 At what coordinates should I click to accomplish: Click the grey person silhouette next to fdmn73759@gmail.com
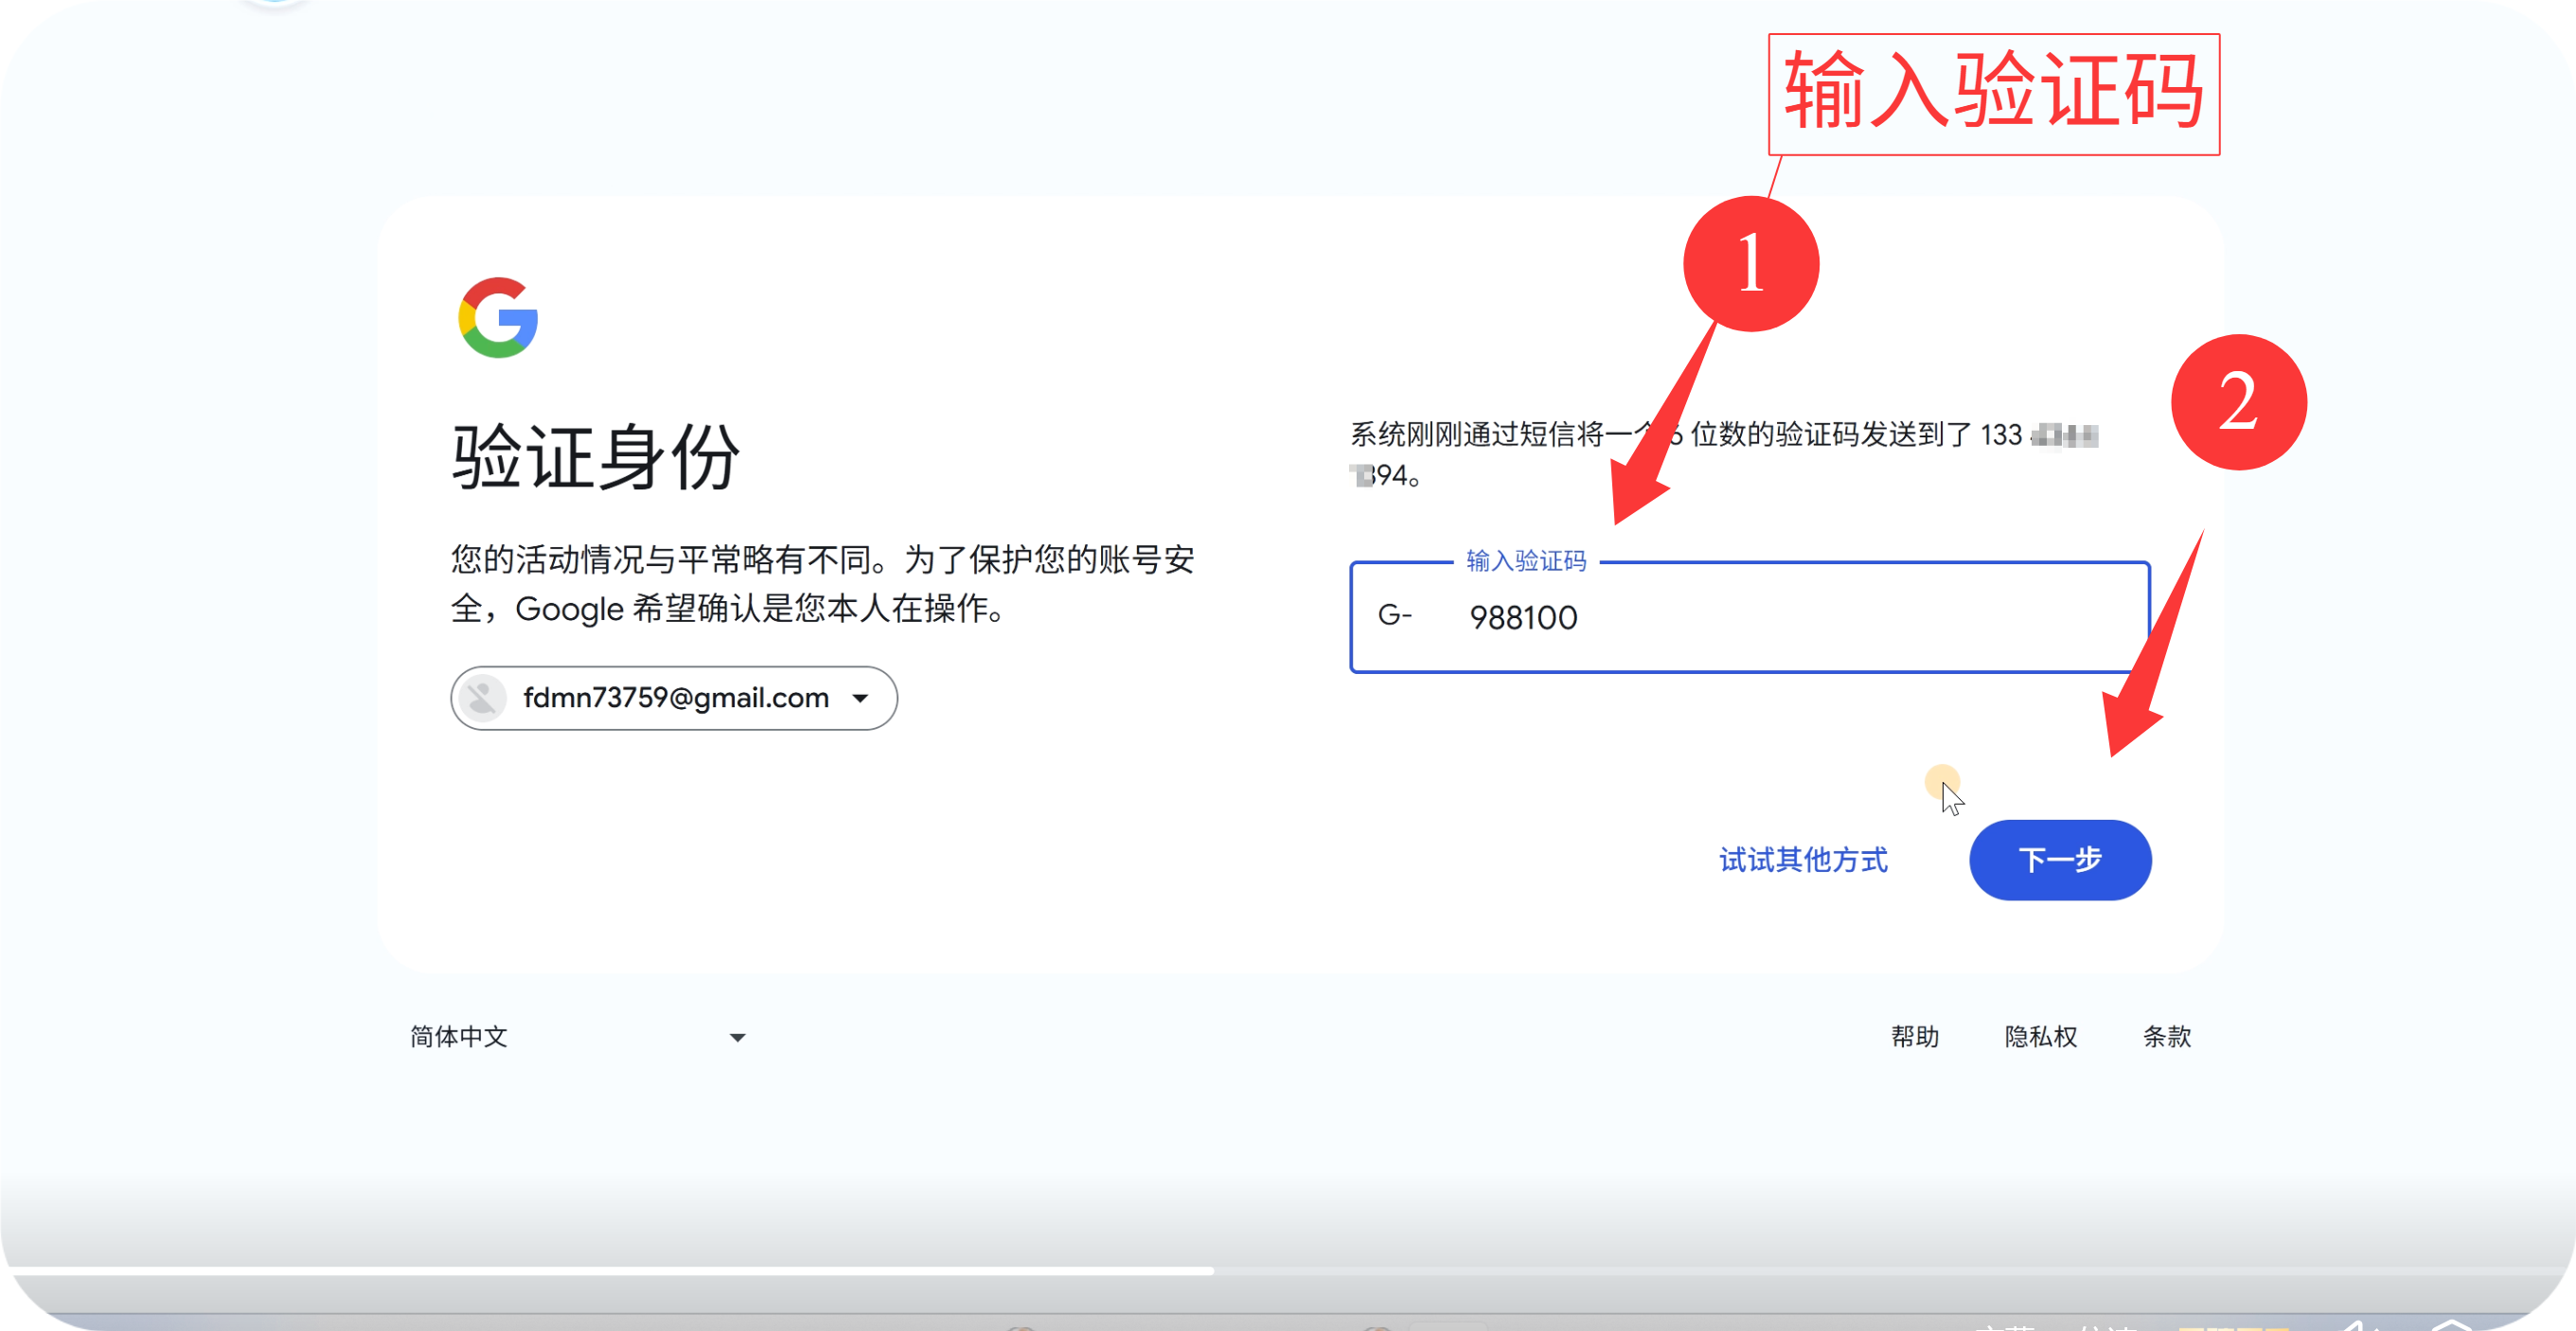(481, 698)
